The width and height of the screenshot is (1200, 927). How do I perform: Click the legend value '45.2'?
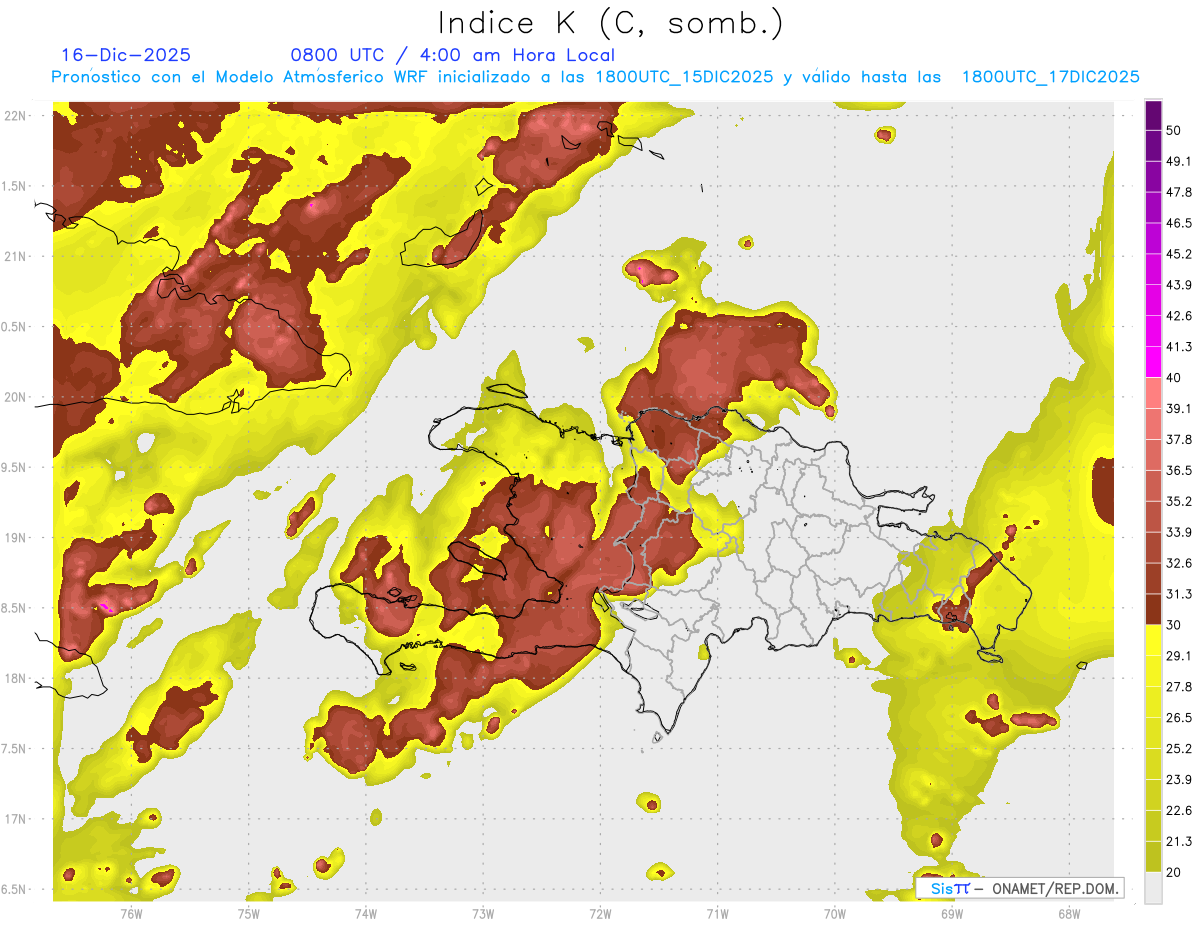click(1179, 254)
